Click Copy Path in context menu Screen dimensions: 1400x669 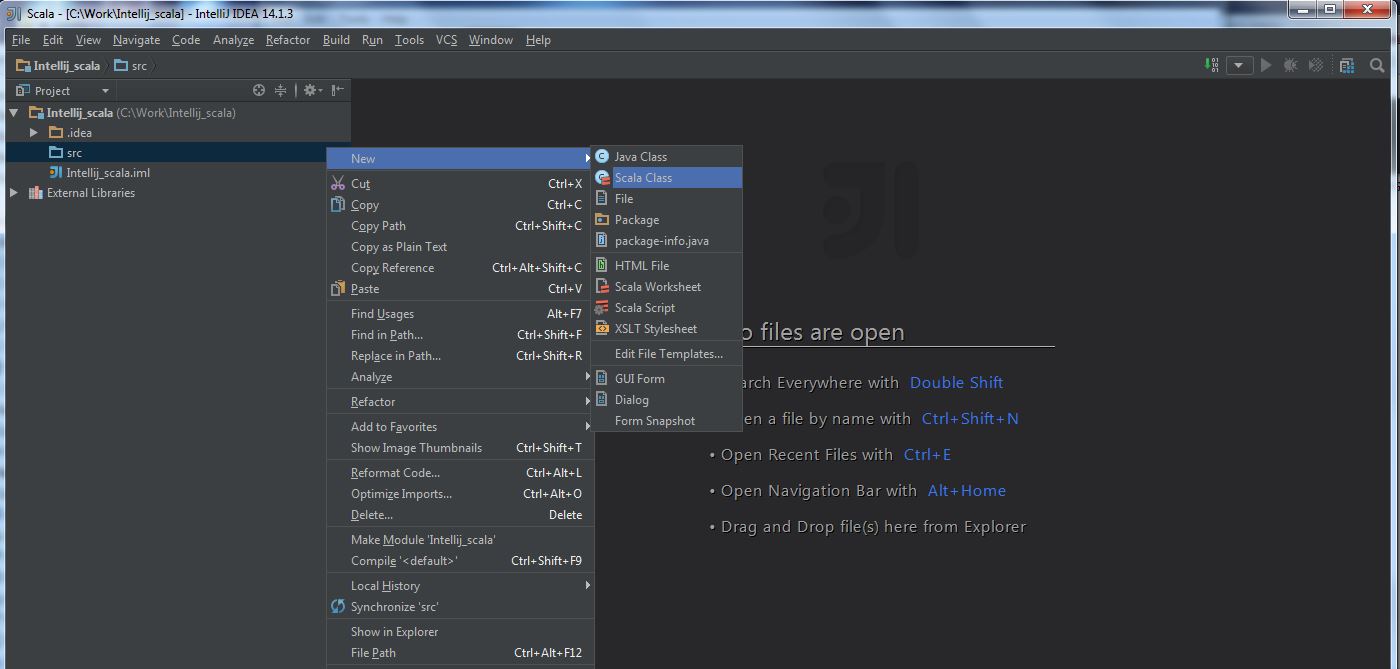[x=460, y=226]
